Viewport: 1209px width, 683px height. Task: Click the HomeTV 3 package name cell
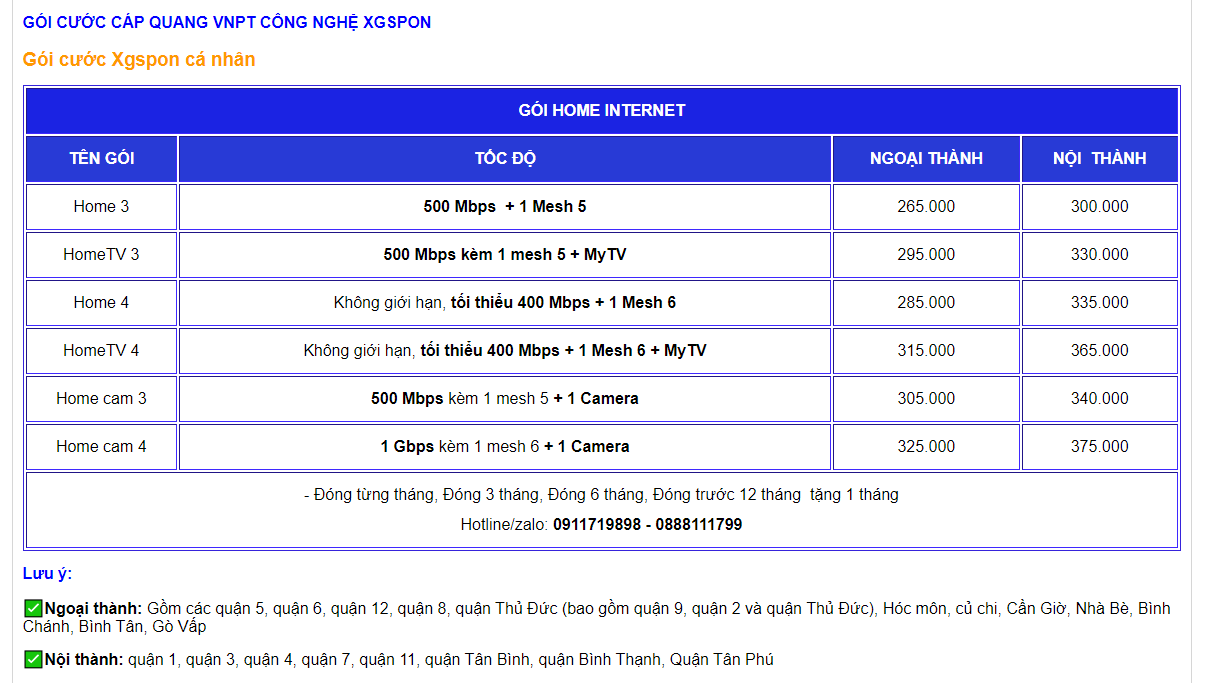(x=102, y=254)
